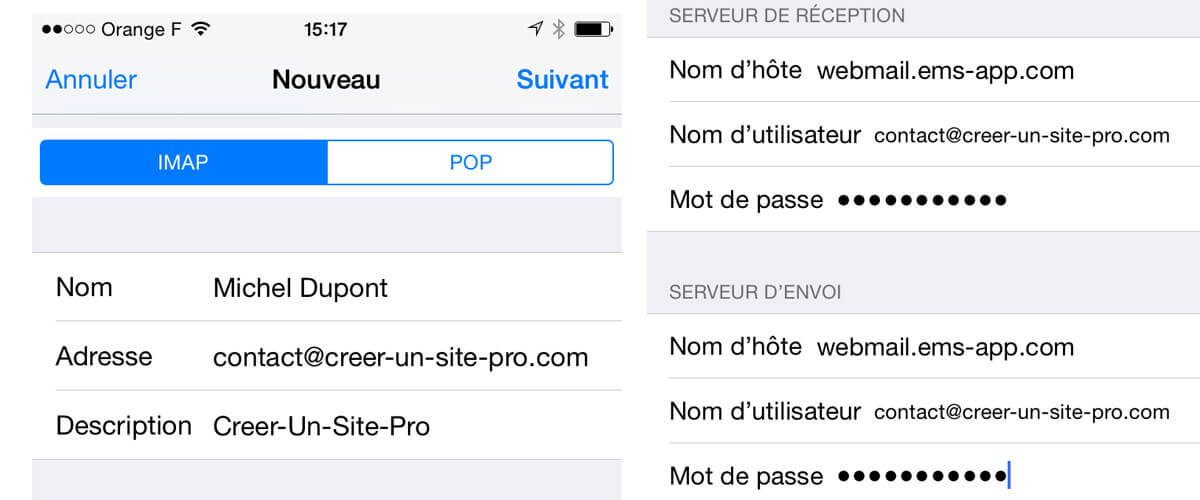Tap the Orange F carrier label

click(142, 29)
